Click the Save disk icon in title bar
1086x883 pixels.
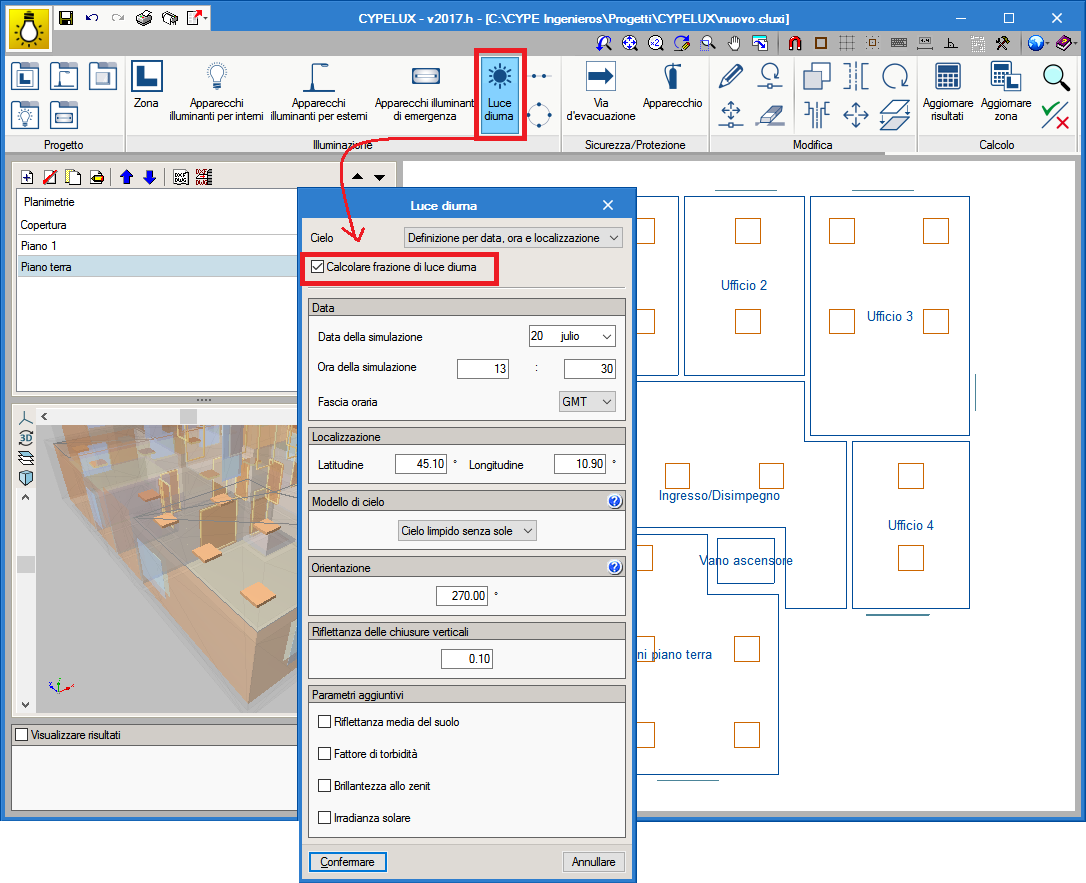(66, 18)
